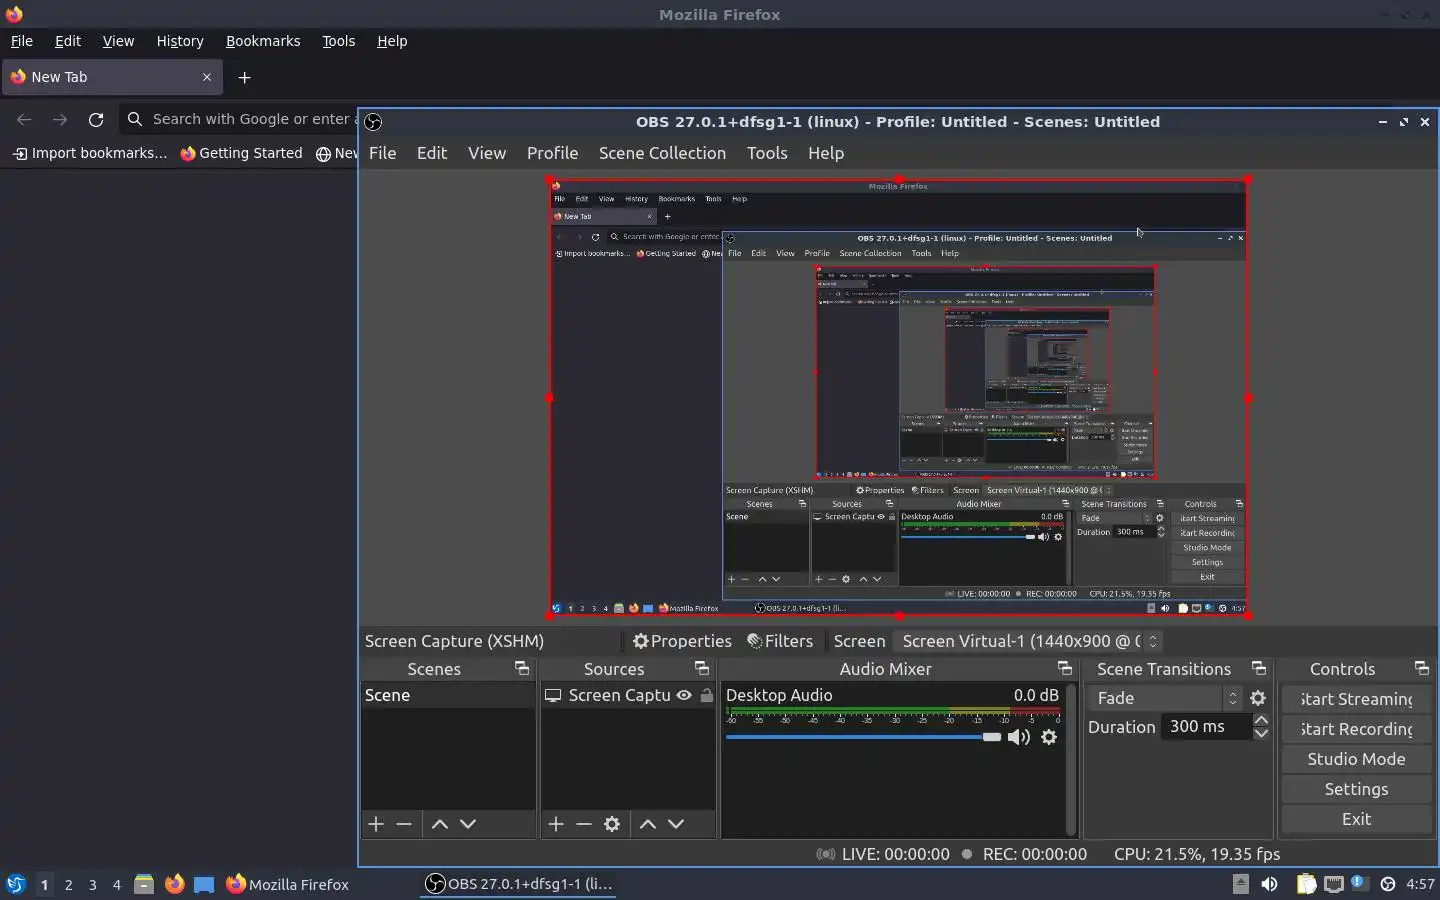The height and width of the screenshot is (900, 1440).
Task: Move the source down in Sources list
Action: (x=676, y=824)
